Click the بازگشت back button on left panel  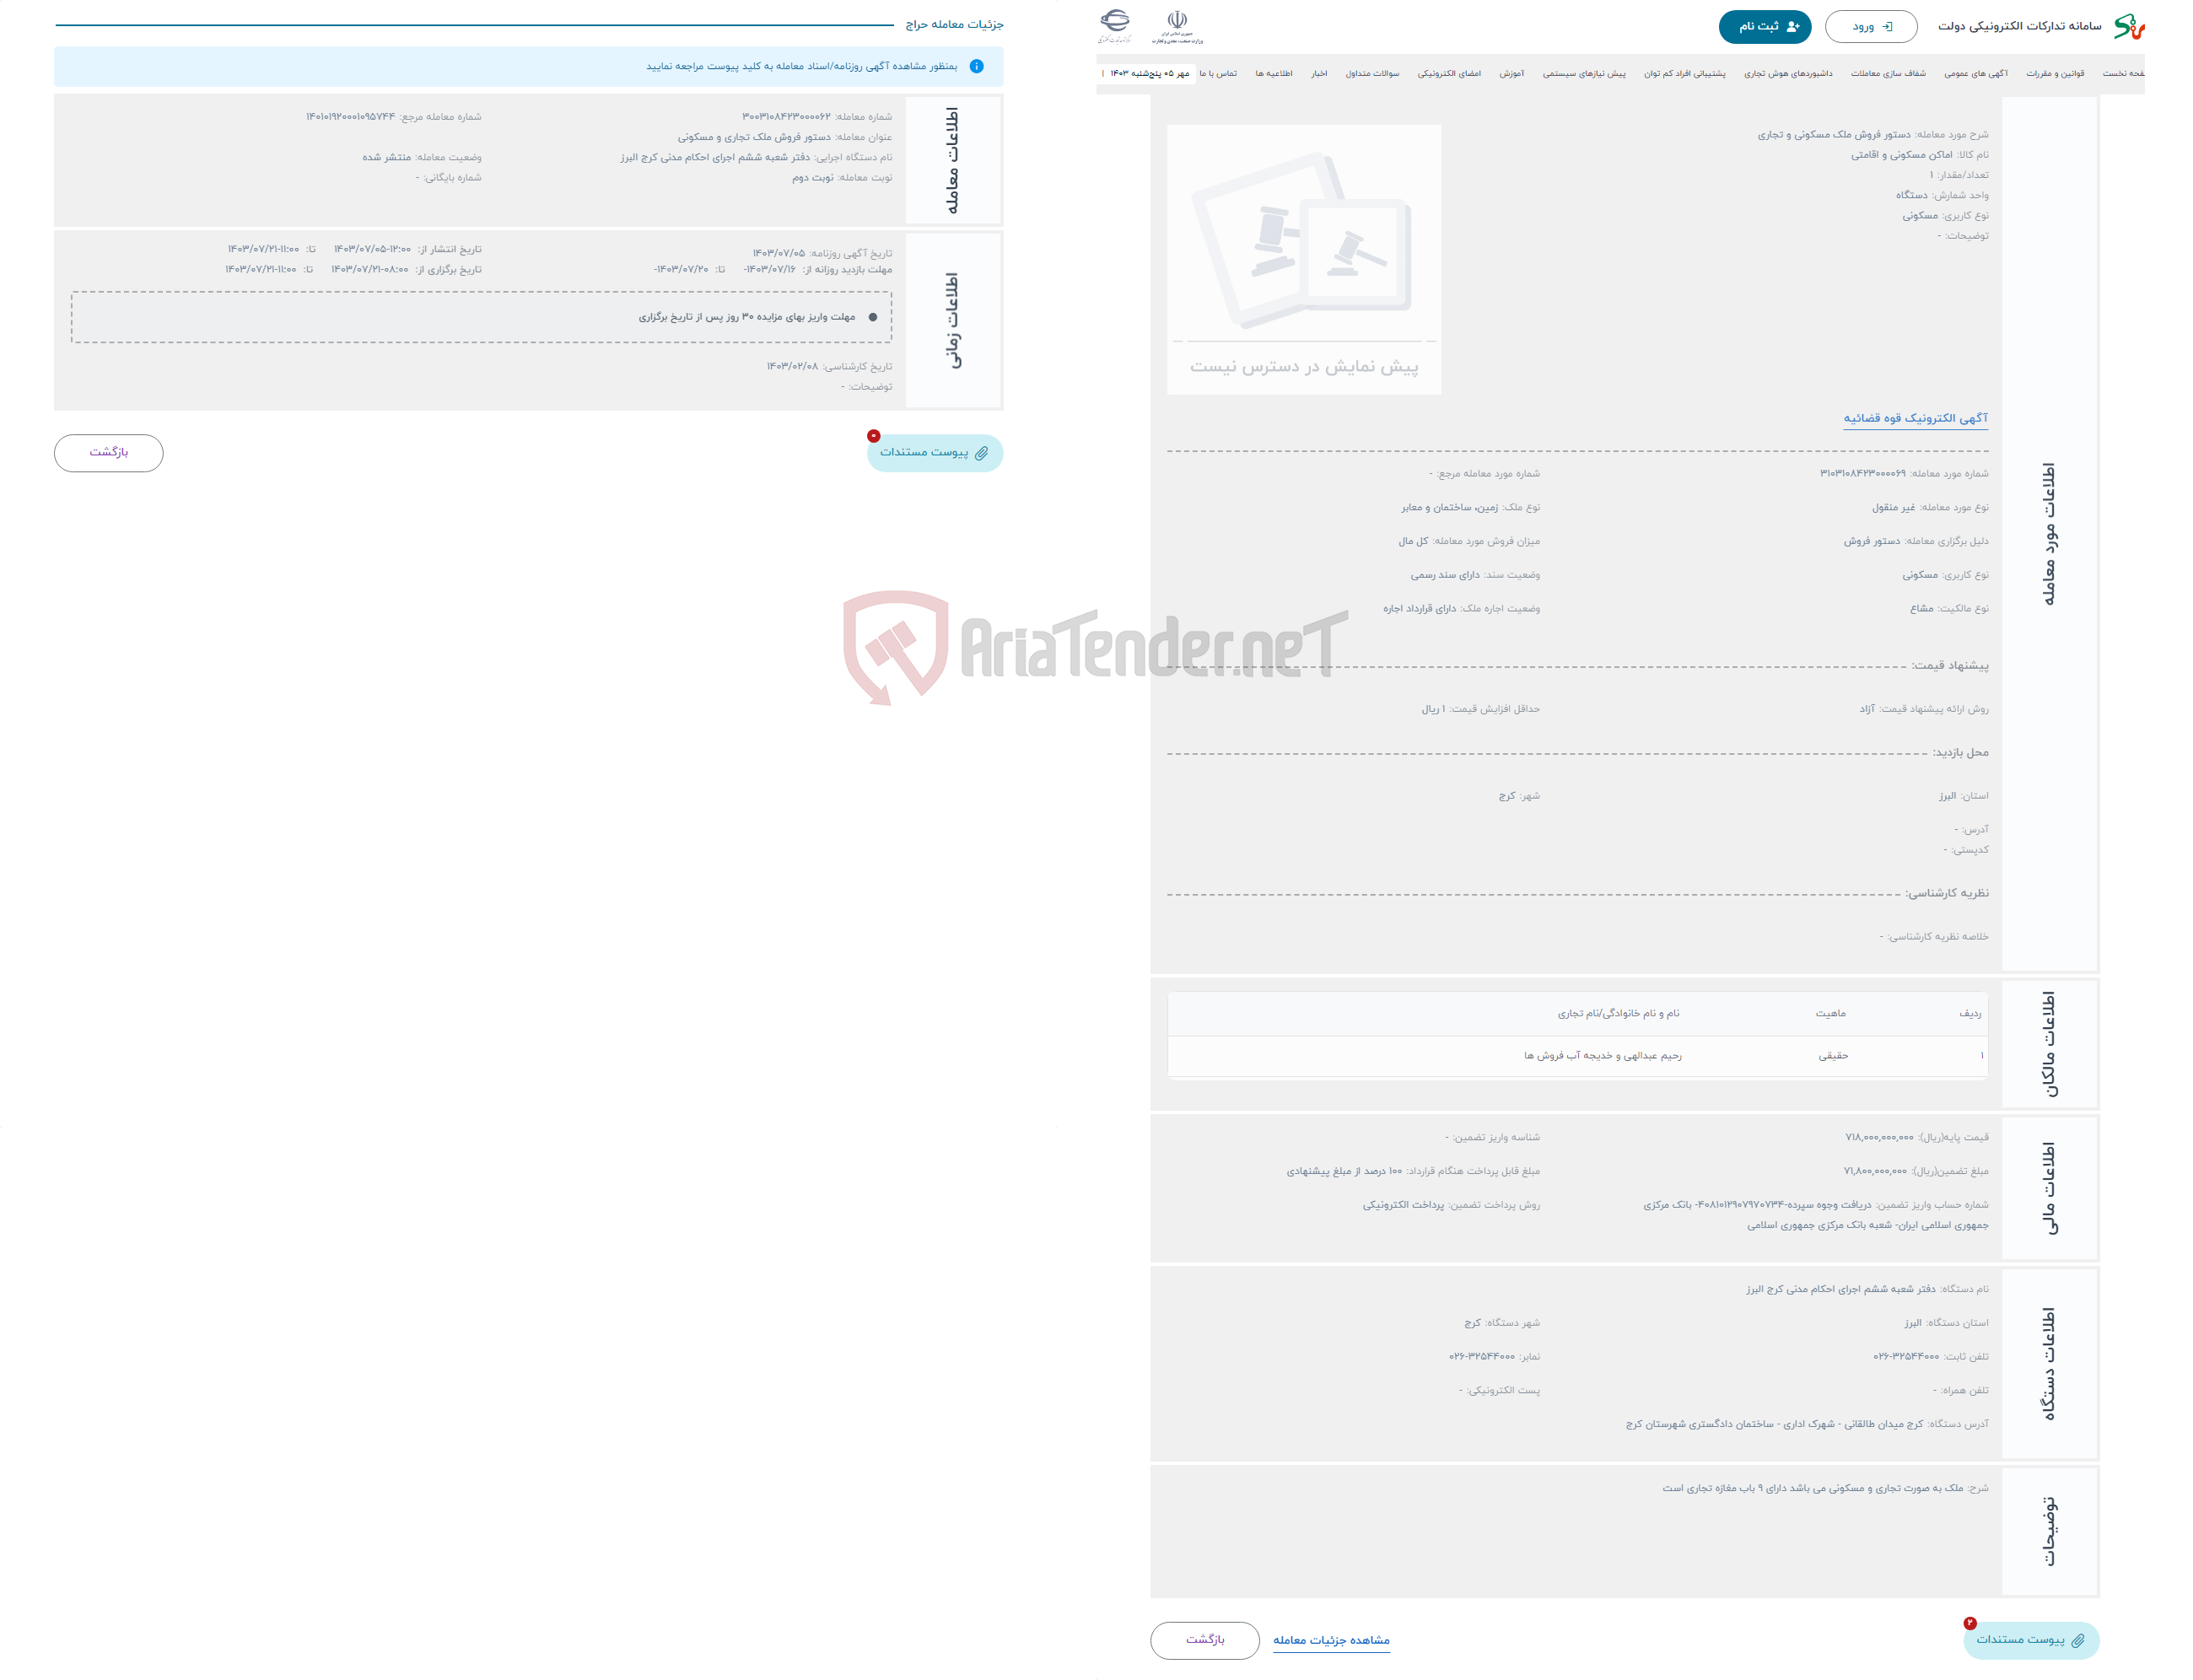[x=110, y=454]
